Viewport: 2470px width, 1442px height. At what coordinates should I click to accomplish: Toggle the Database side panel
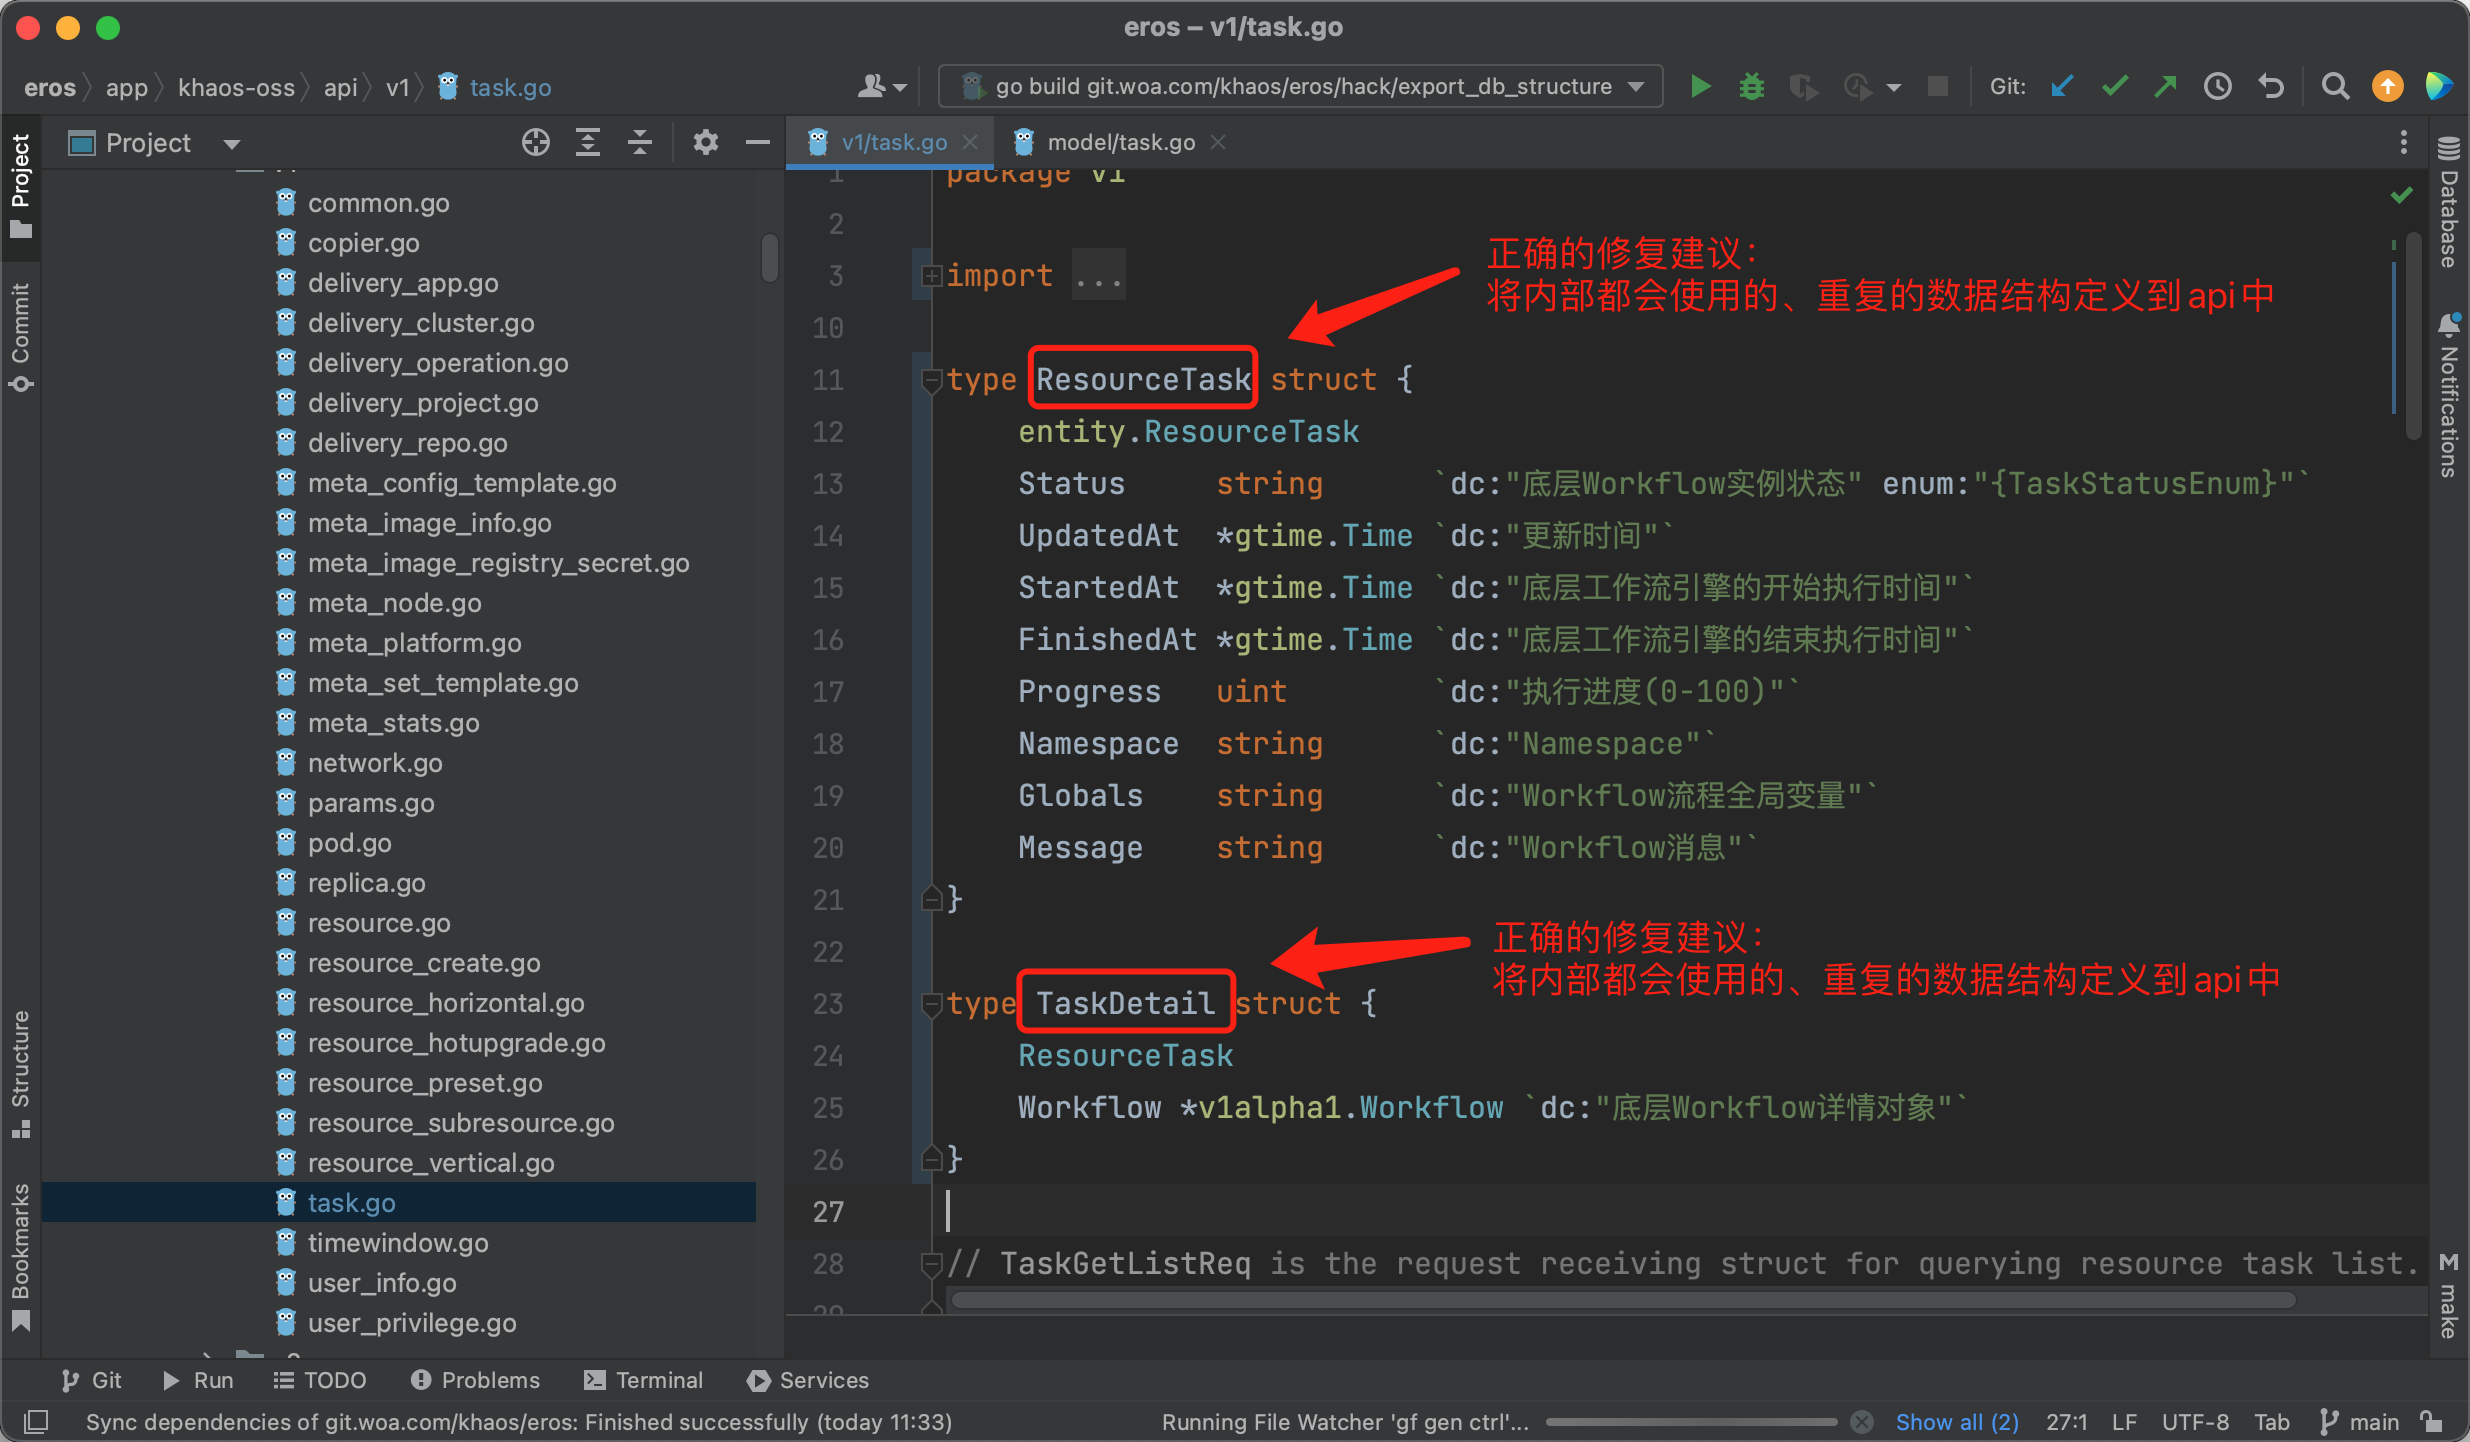[x=2448, y=205]
